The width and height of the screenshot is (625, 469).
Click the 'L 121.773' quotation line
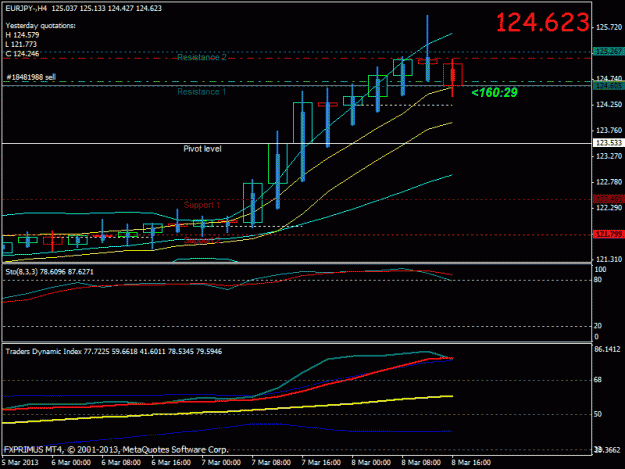pos(21,44)
